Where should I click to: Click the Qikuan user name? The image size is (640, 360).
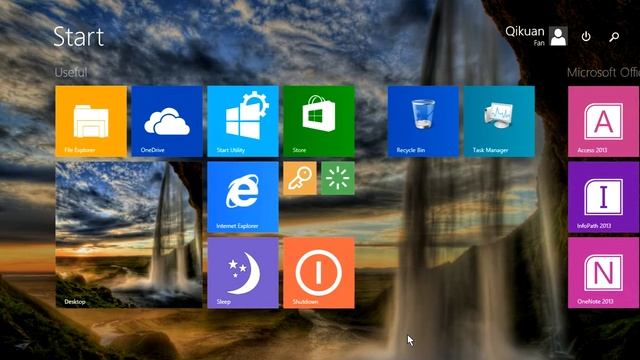[x=524, y=31]
